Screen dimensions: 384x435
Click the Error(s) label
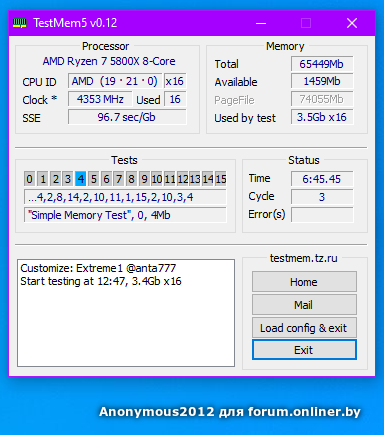(267, 214)
